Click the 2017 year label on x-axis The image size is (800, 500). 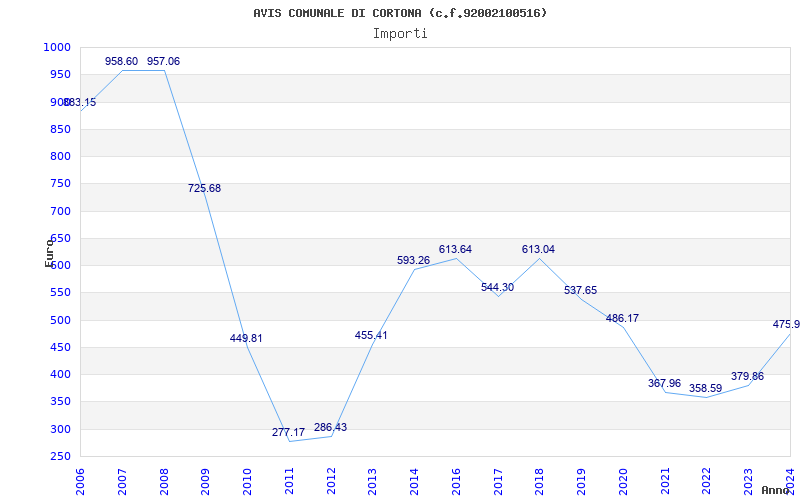(x=498, y=481)
